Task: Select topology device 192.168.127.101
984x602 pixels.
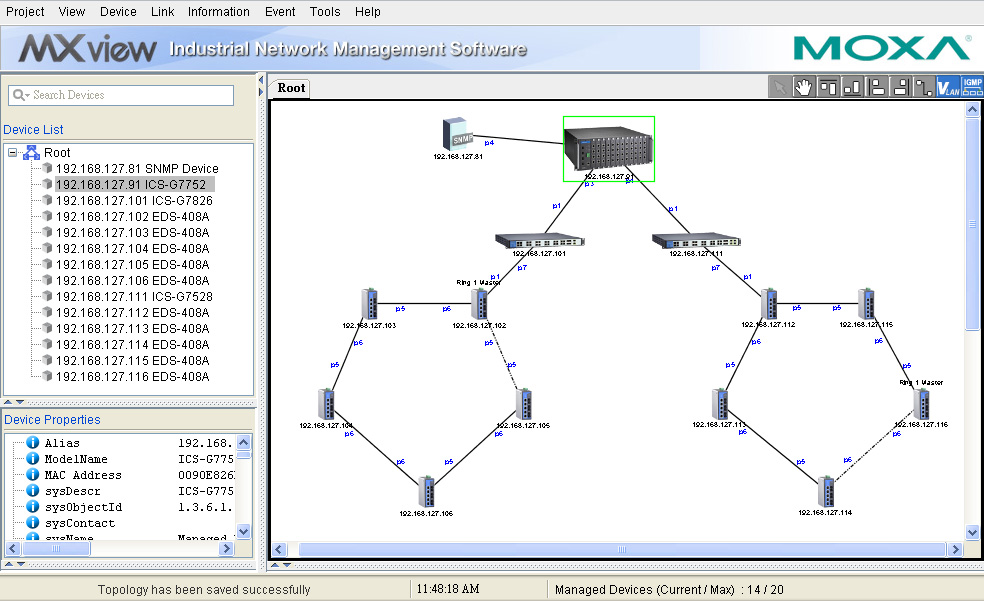Action: (540, 241)
